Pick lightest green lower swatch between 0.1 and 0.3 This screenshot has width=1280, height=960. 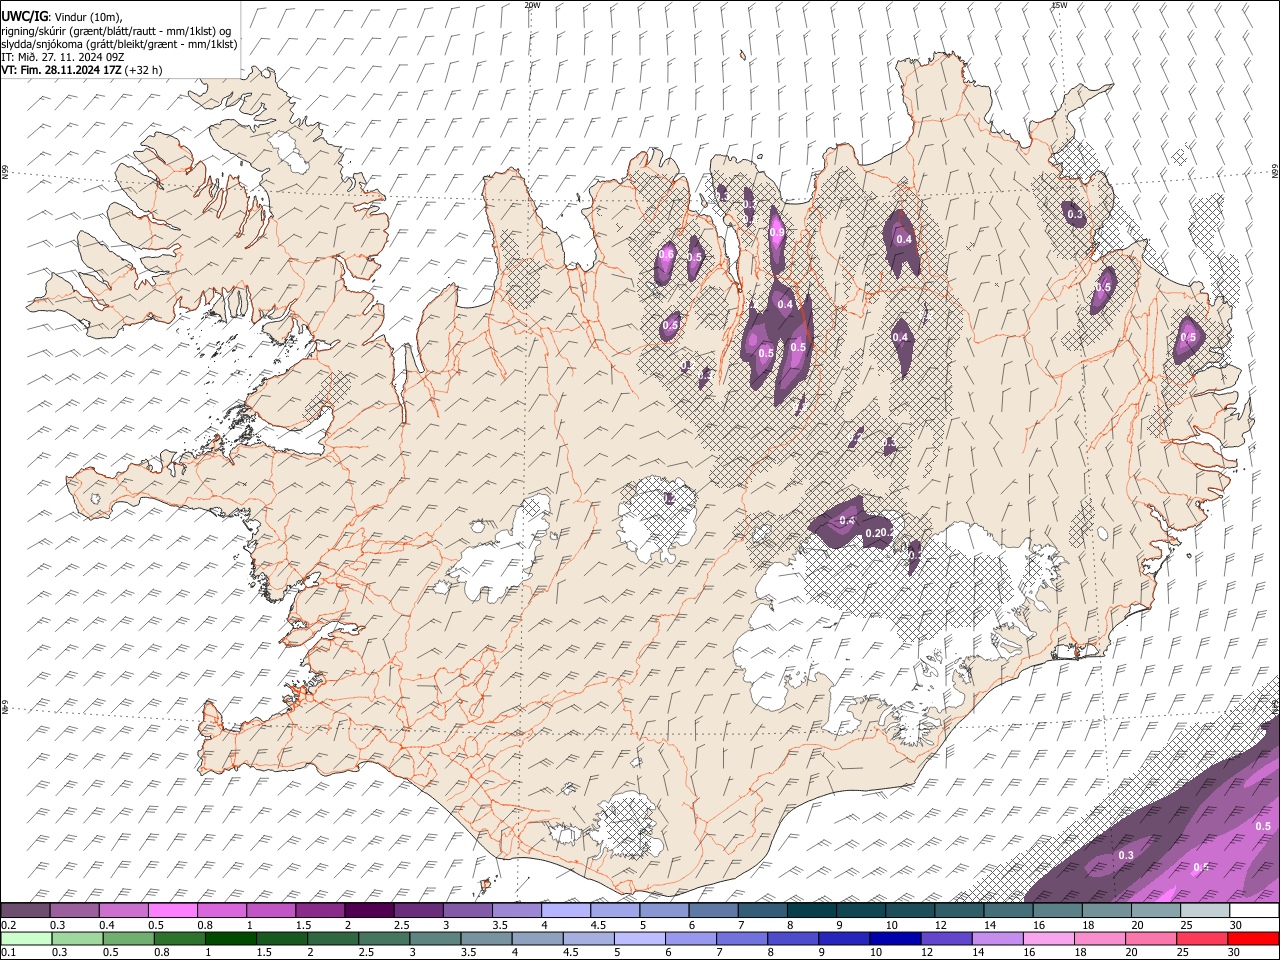(26, 938)
